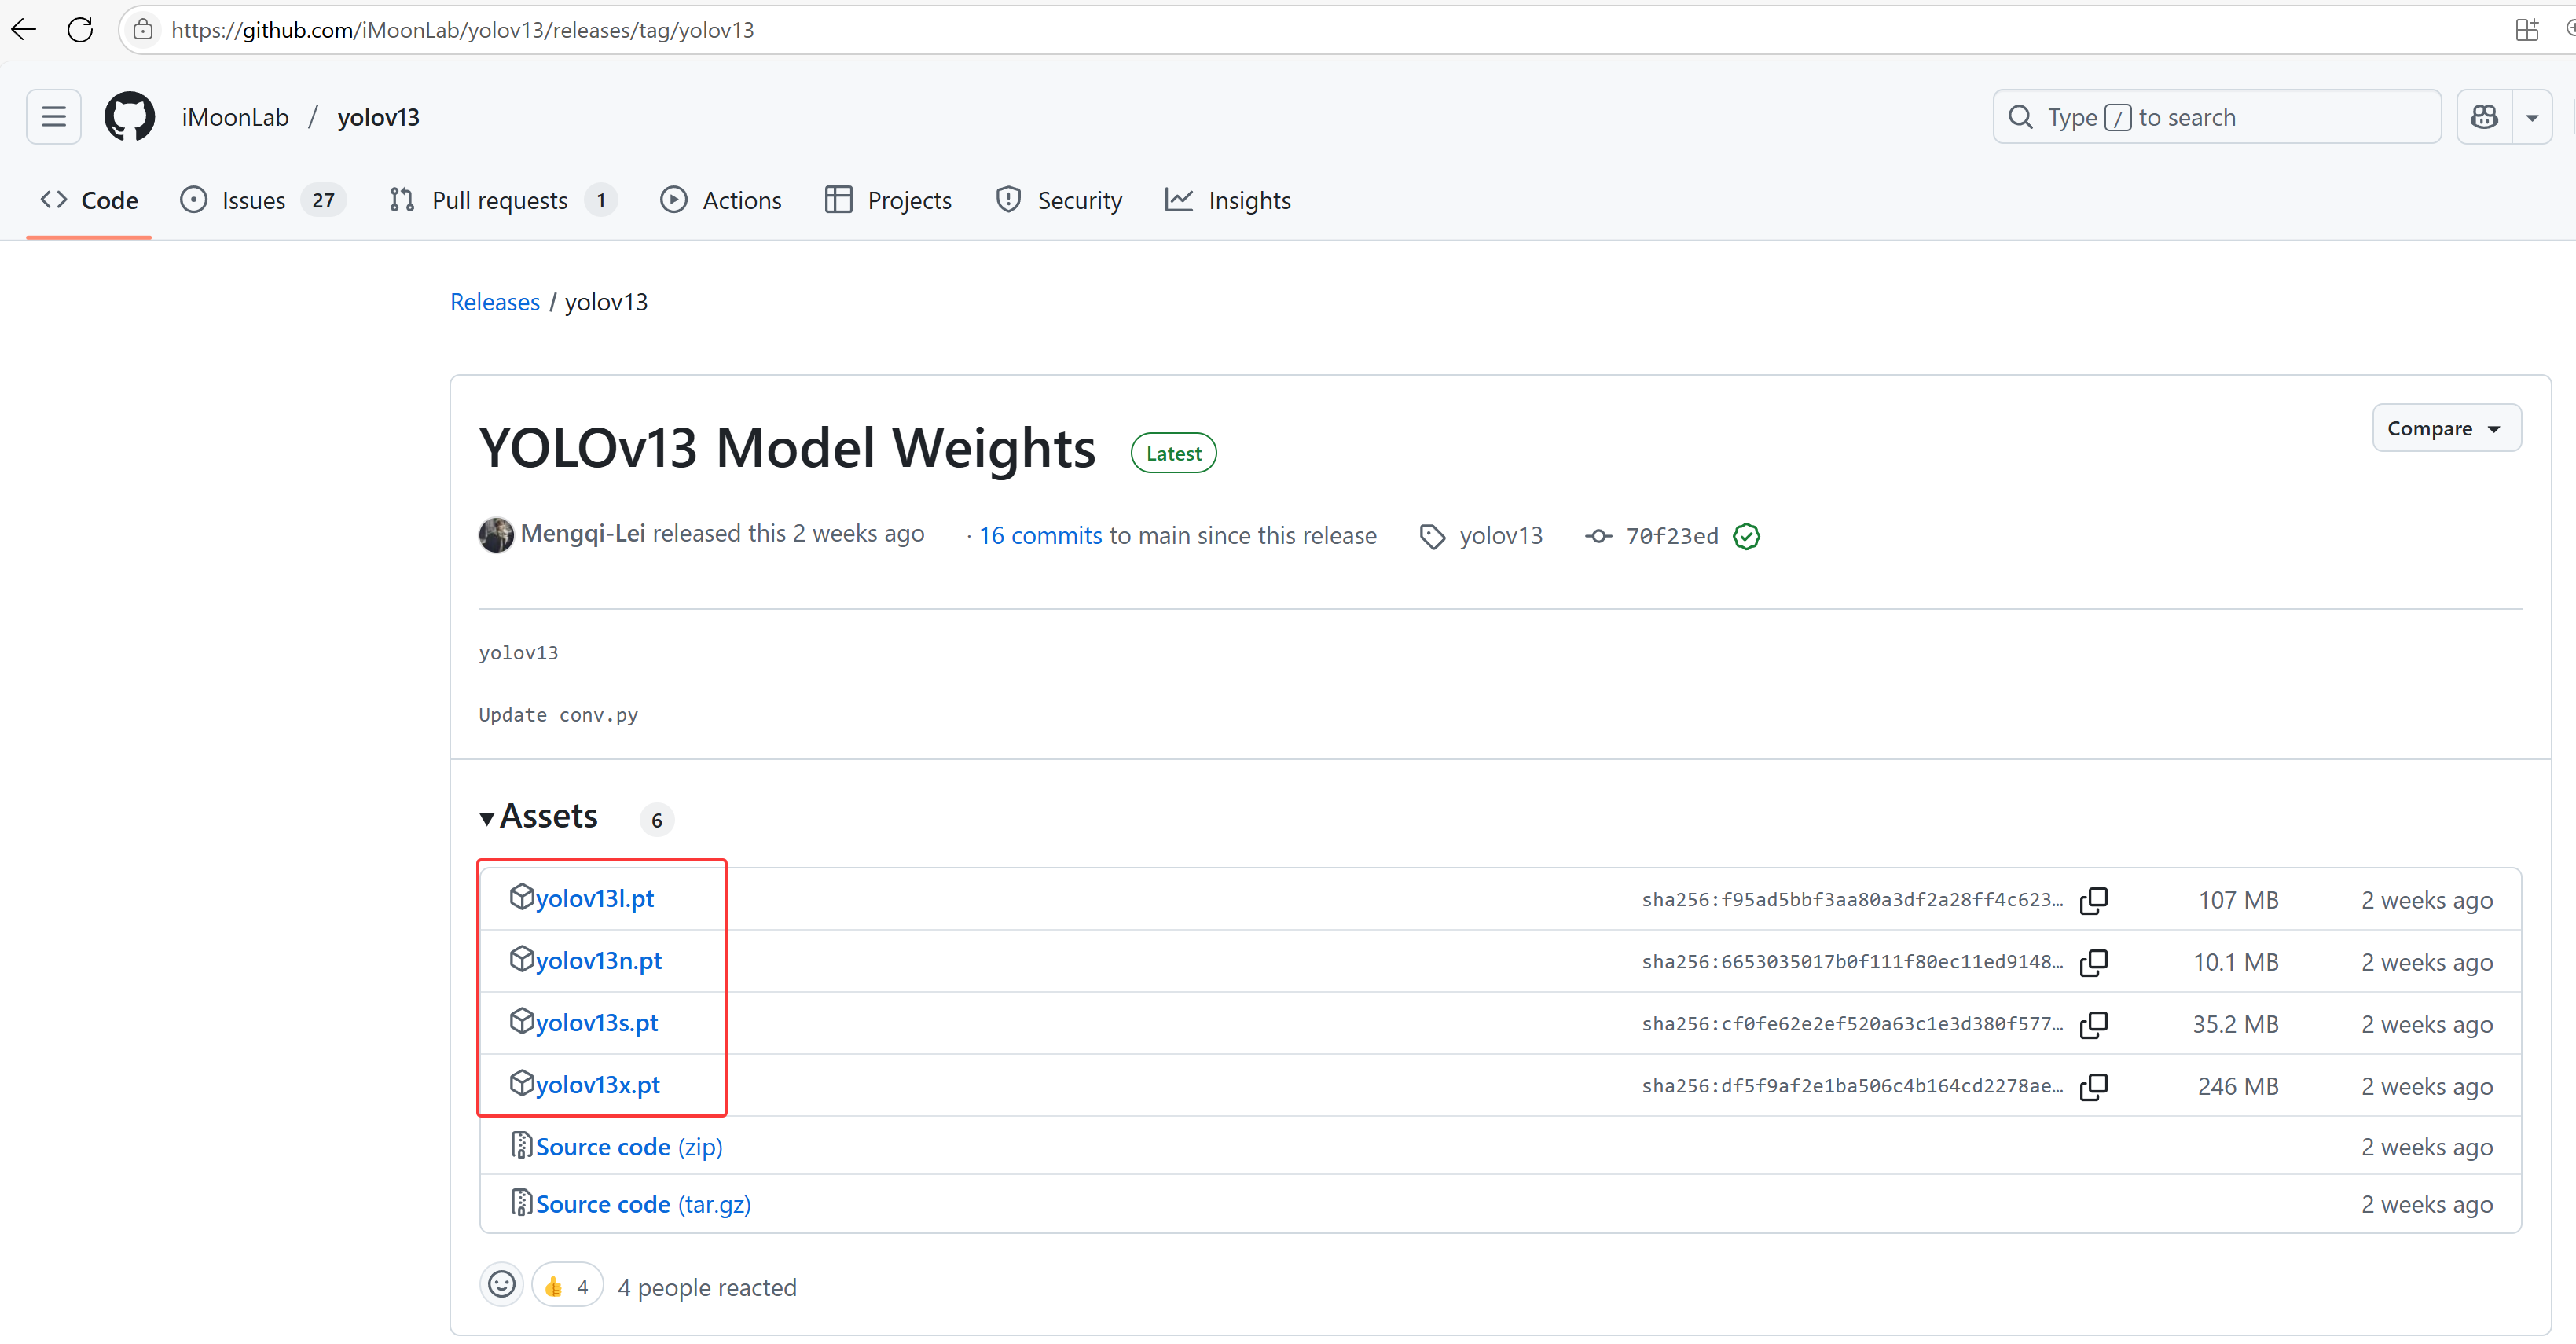Click the package icon of yolov13l.pt
2576x1344 pixels.
coord(522,897)
